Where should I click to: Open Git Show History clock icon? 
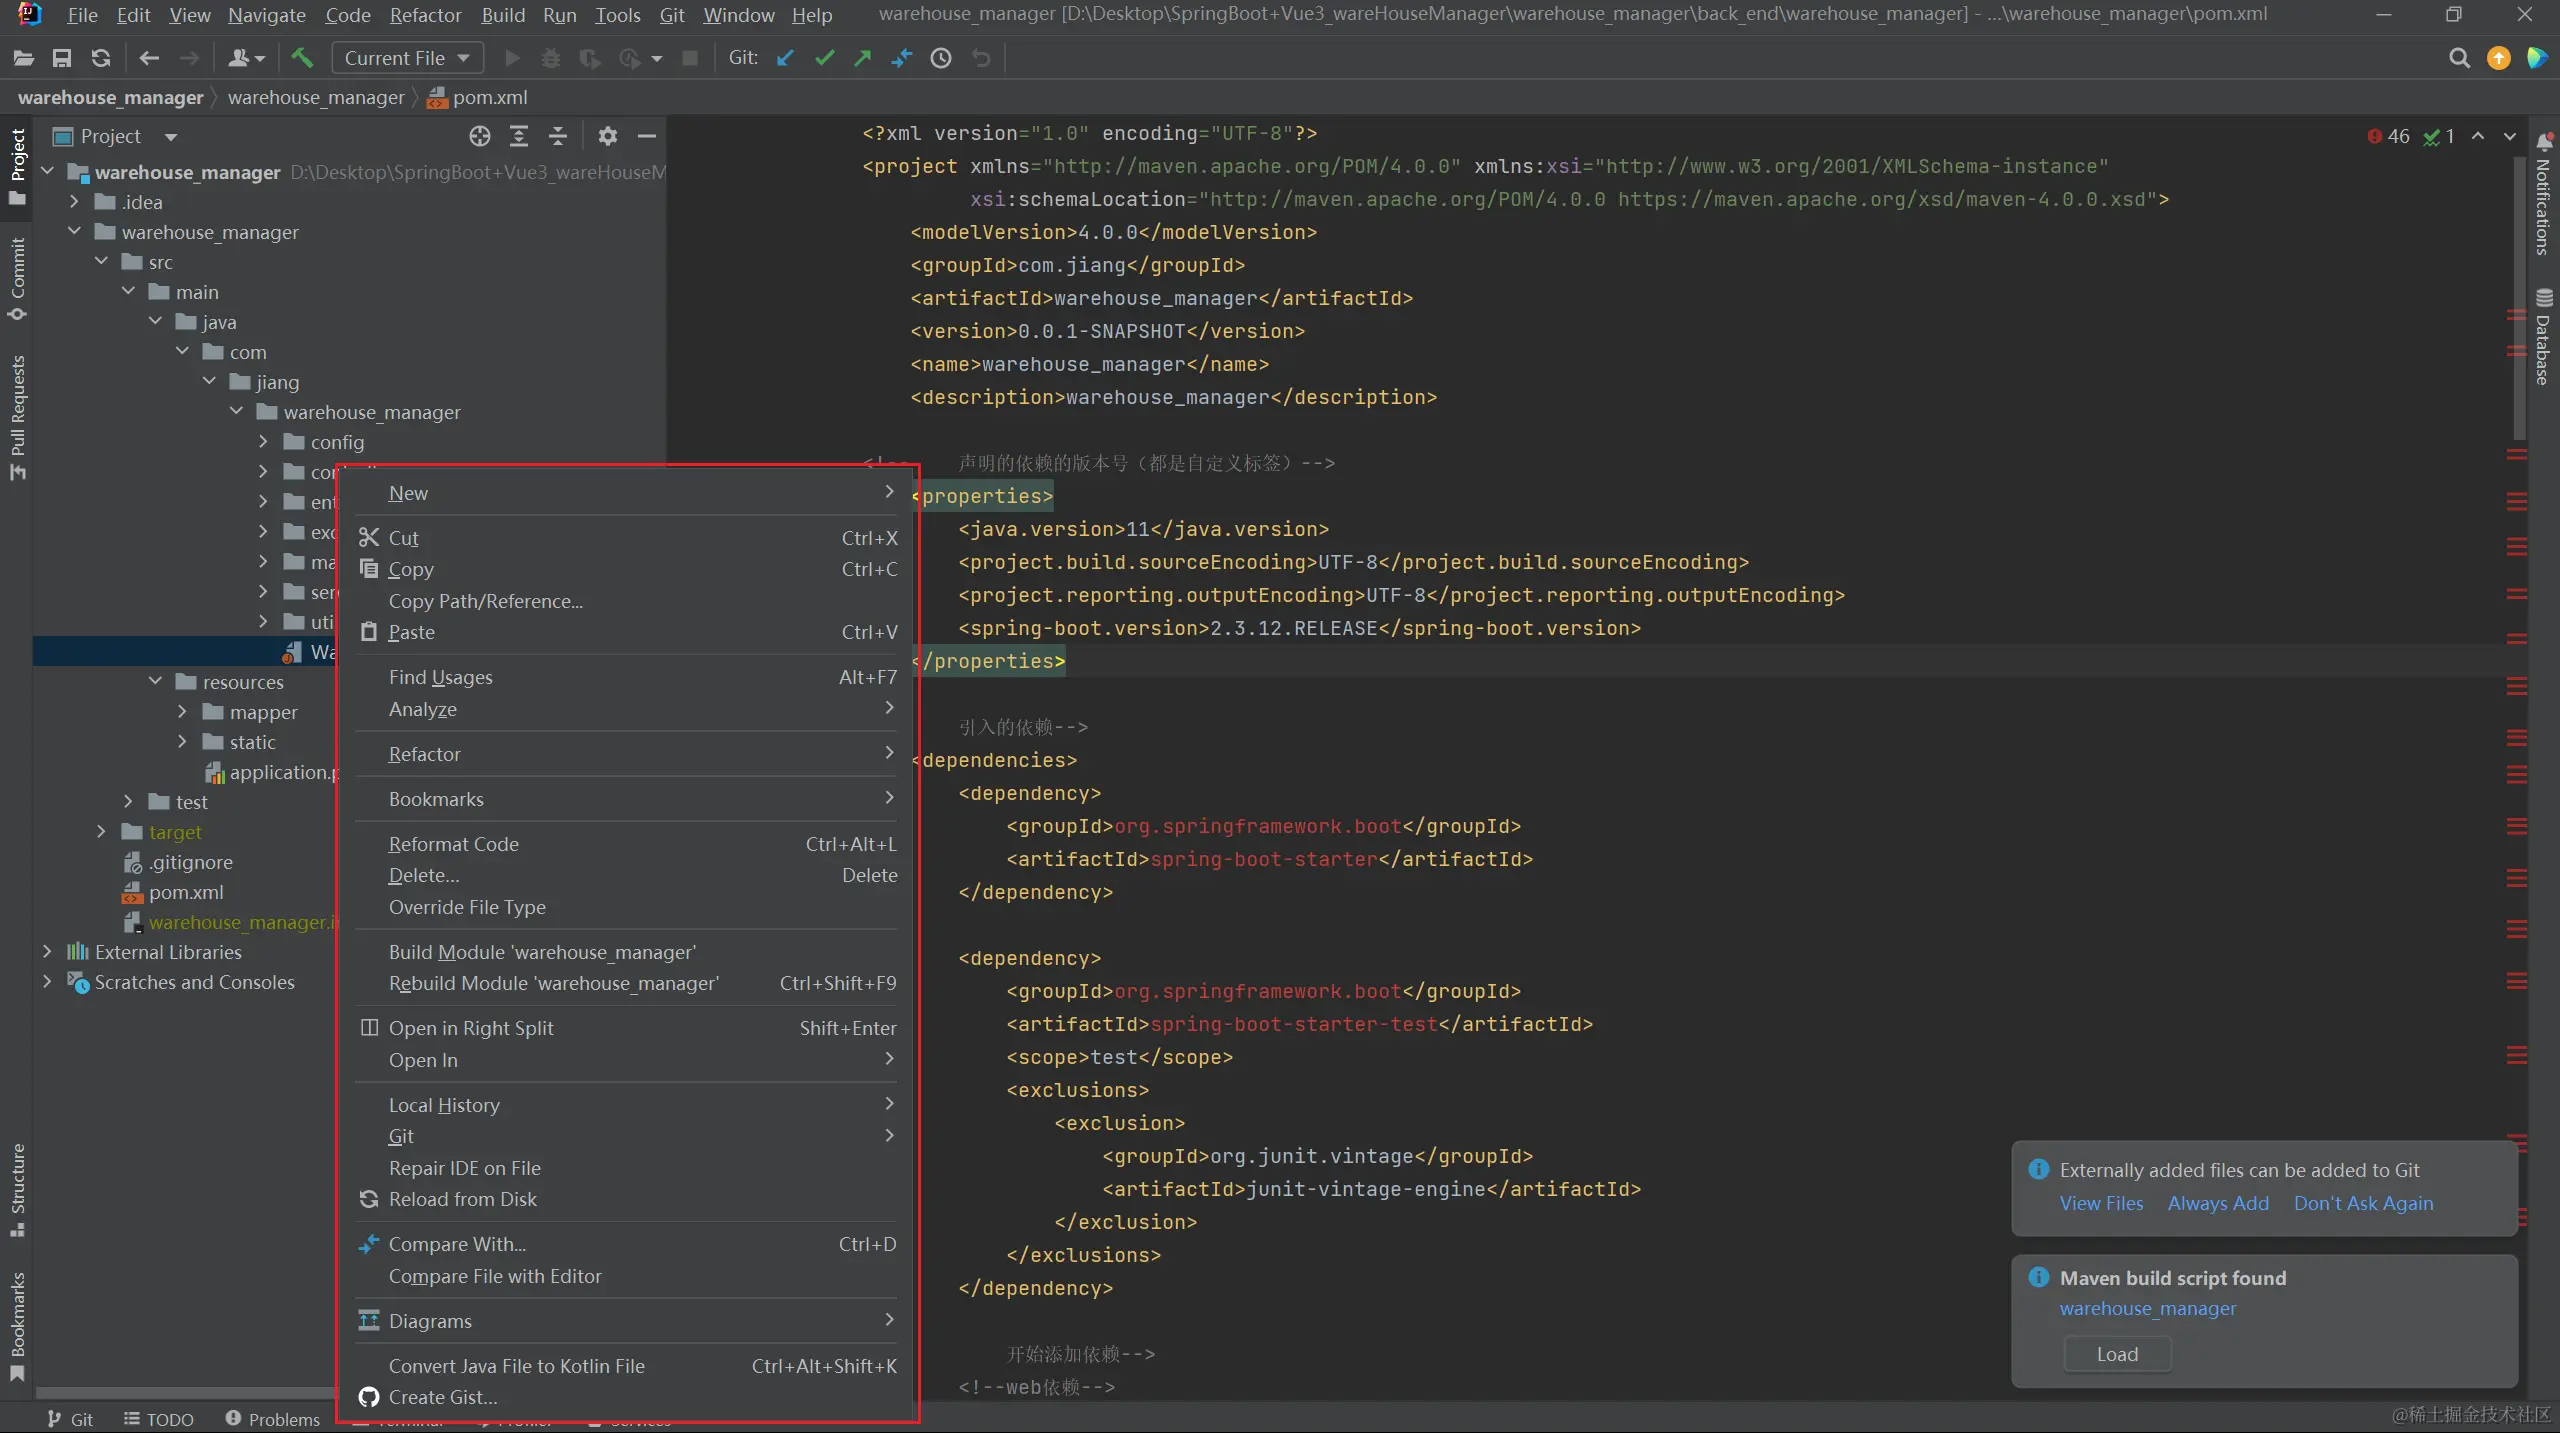click(941, 58)
